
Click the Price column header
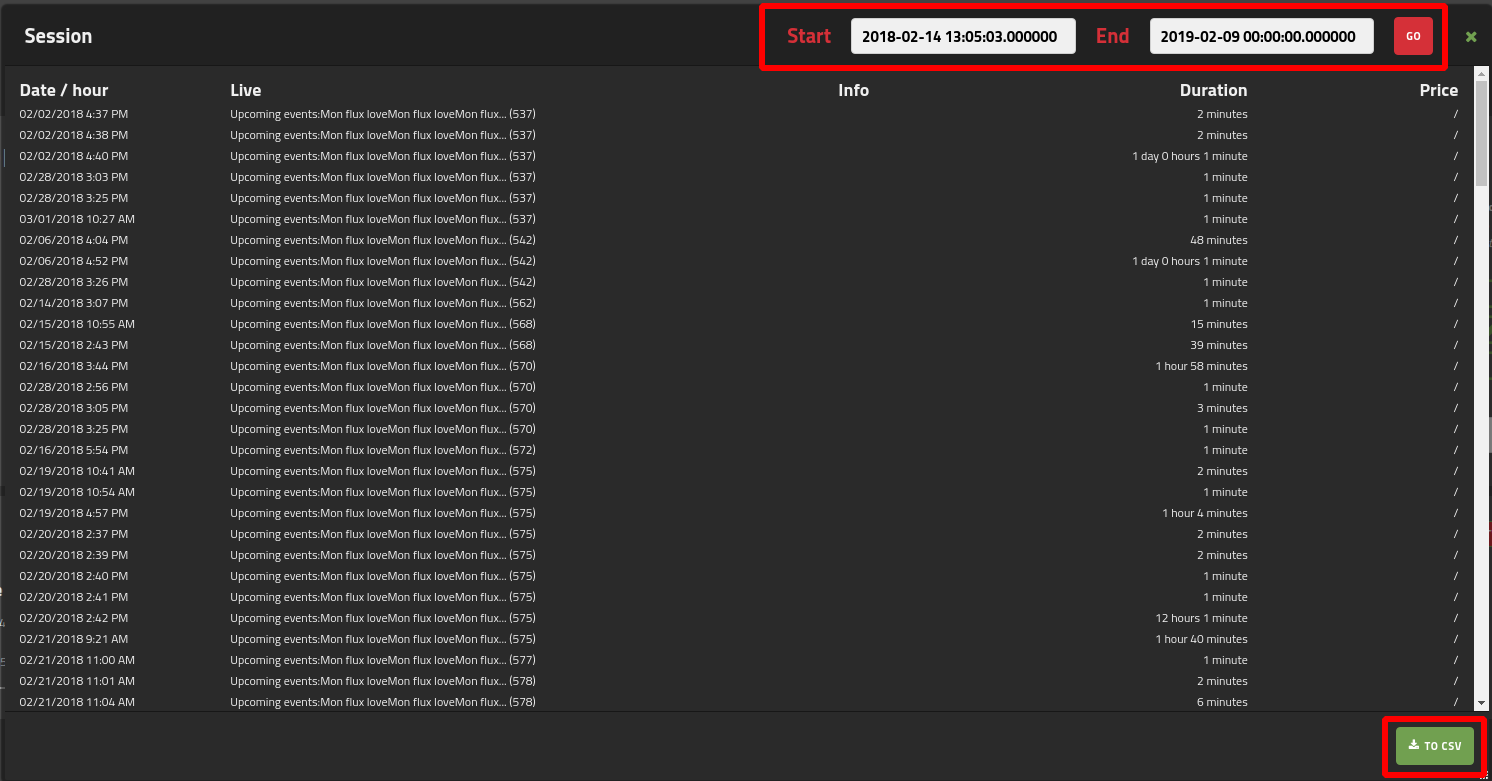1439,90
